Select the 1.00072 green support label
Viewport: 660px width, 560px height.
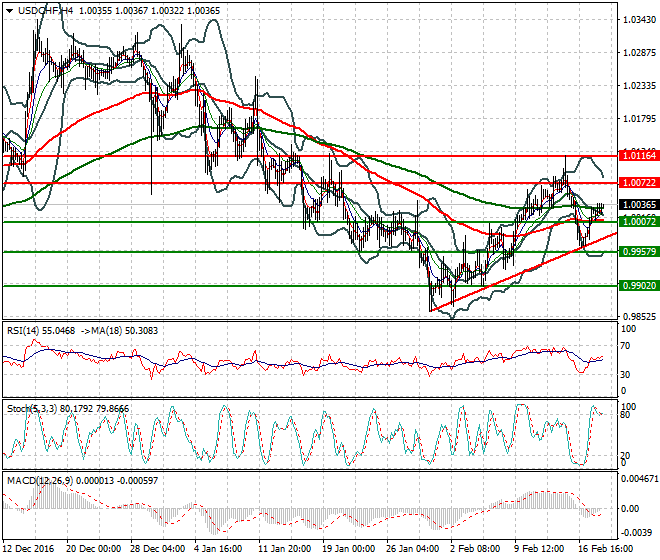click(x=639, y=221)
